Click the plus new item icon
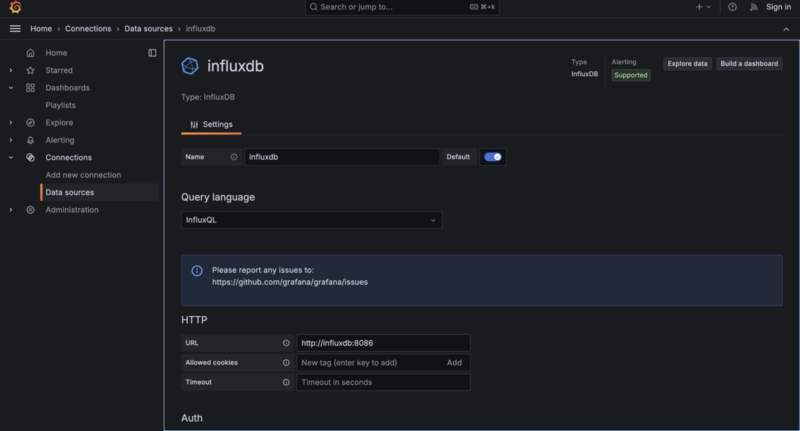Image resolution: width=800 pixels, height=431 pixels. (x=699, y=7)
